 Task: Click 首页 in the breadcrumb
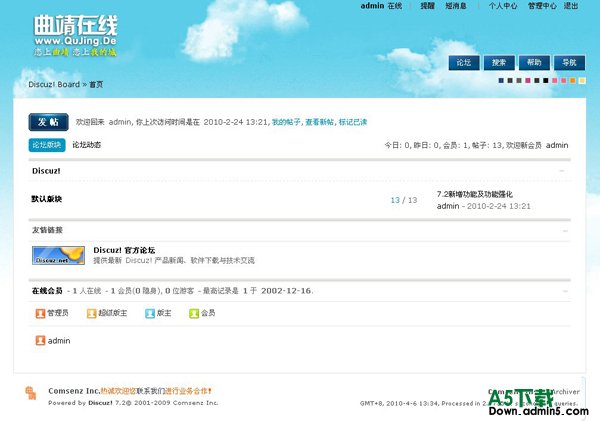point(96,84)
